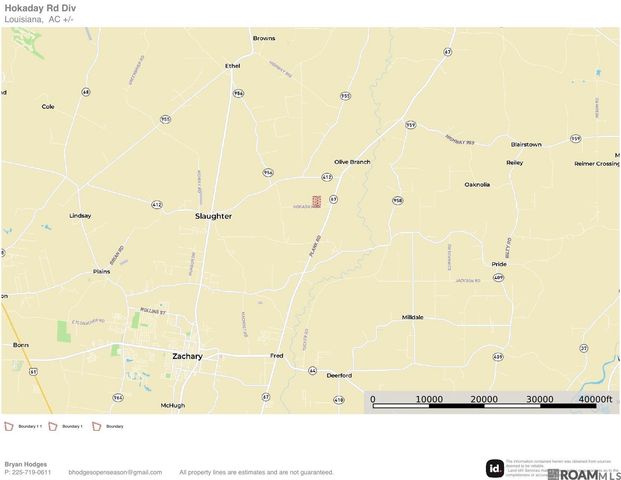621x480 pixels.
Task: Click the route 37 shield at right edge
Action: coord(584,348)
